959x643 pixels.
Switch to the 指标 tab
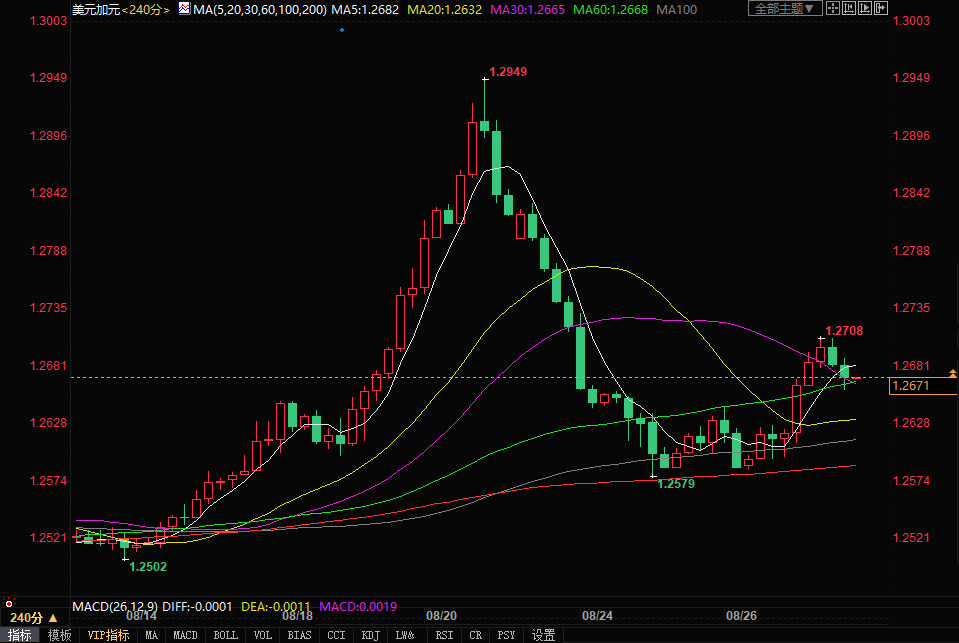tap(19, 635)
